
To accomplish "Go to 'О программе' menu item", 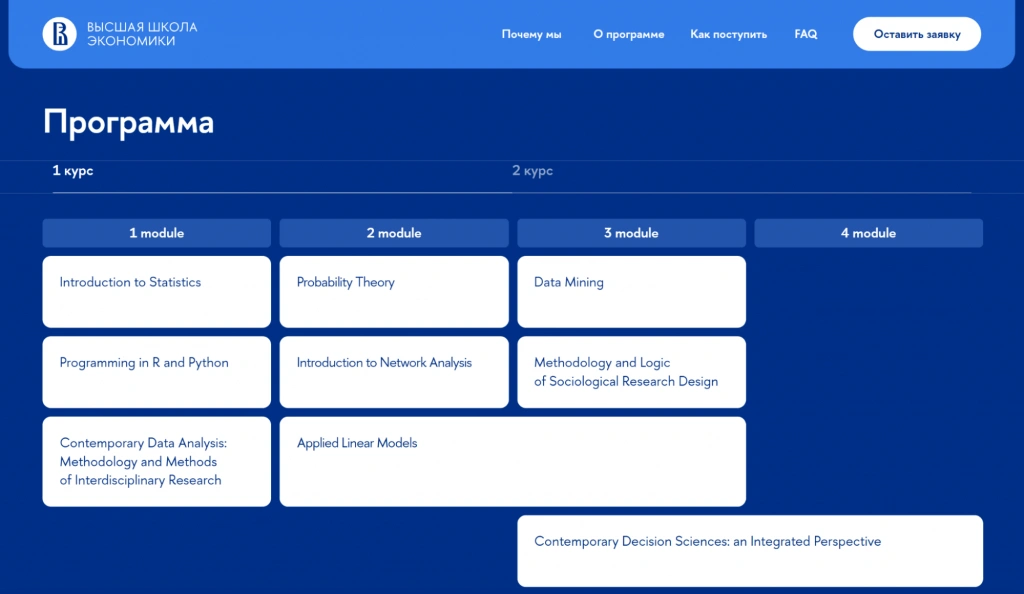I will point(628,34).
